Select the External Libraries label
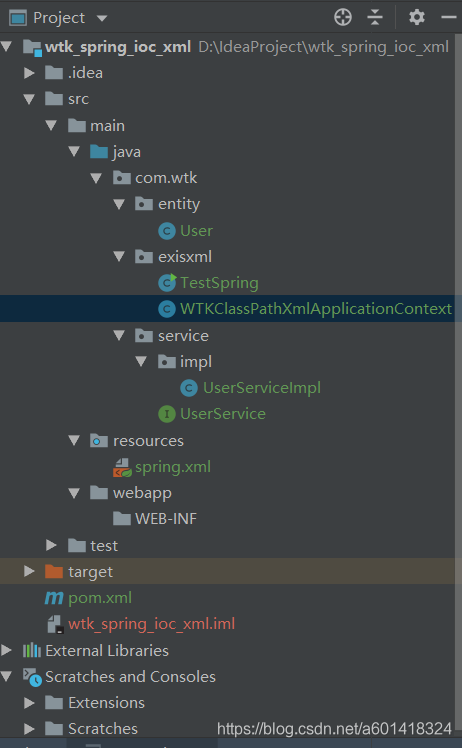This screenshot has height=748, width=462. click(x=107, y=650)
